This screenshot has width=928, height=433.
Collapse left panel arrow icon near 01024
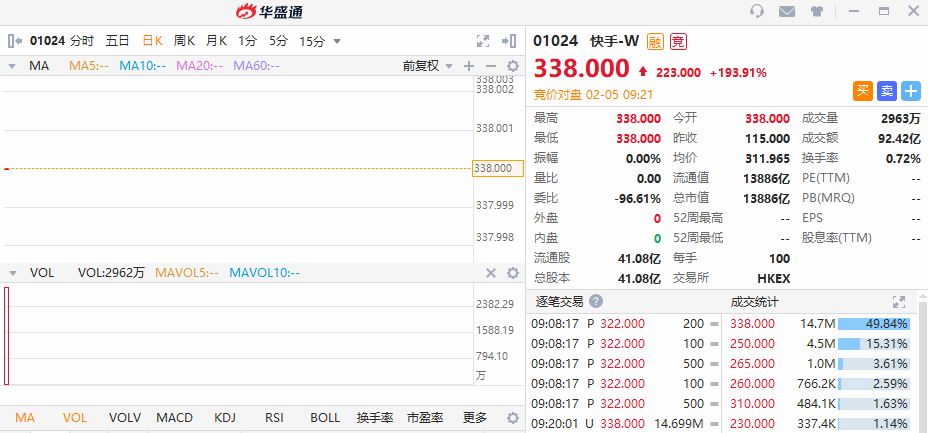coord(15,41)
